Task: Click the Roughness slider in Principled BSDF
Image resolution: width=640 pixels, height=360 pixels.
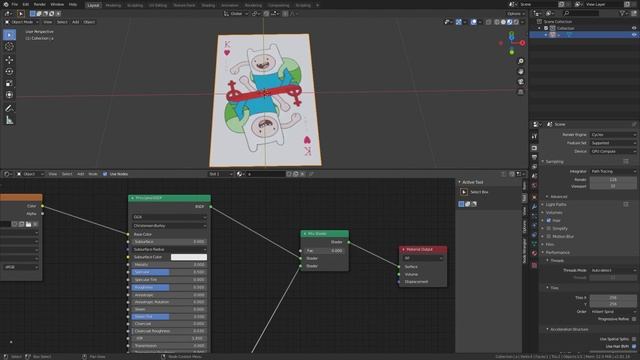Action: [x=169, y=287]
